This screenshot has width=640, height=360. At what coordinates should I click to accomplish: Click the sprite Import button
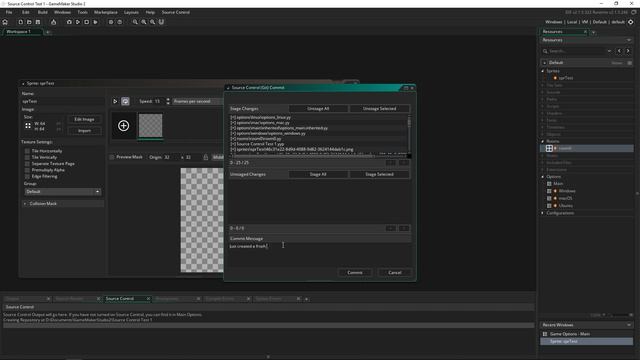pos(84,131)
